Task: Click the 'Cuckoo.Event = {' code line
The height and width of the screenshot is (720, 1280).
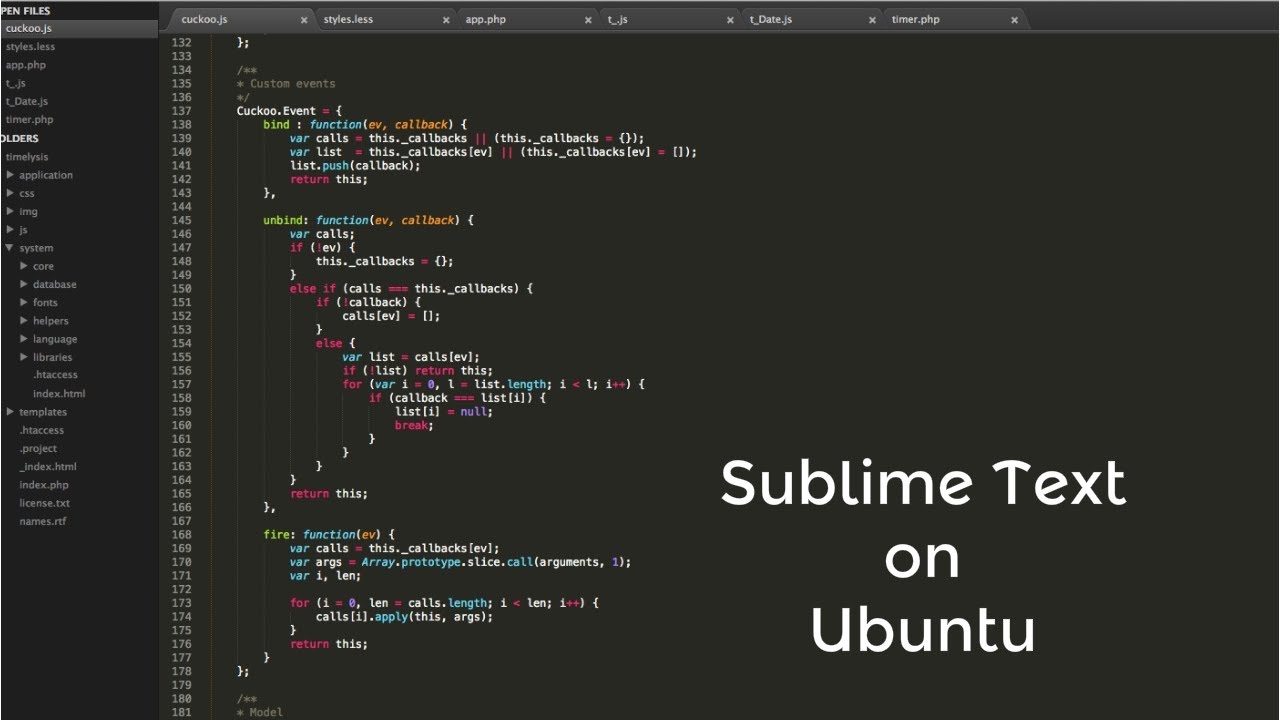Action: (290, 111)
